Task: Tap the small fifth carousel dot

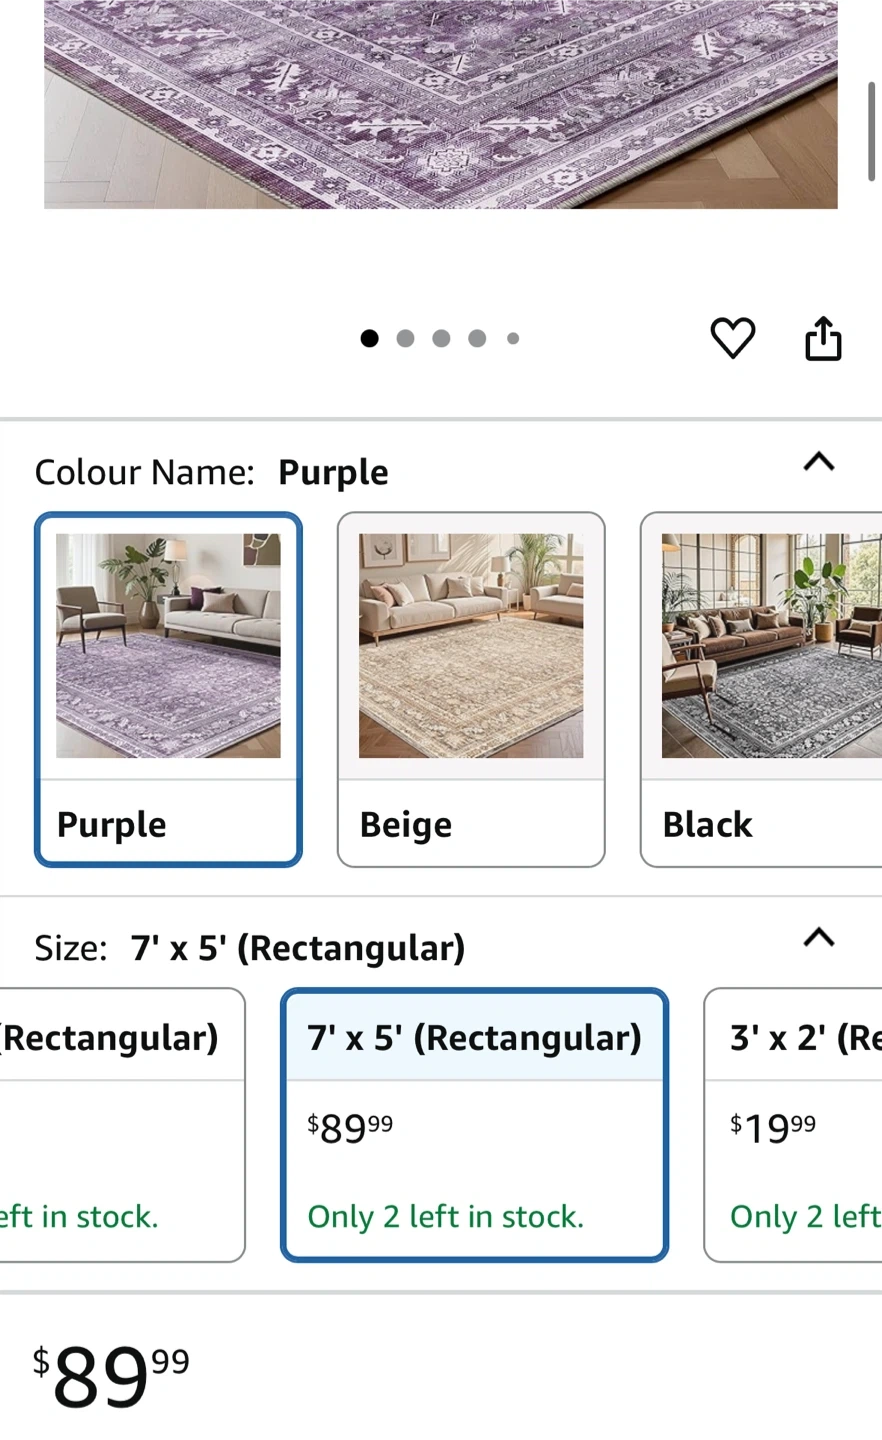Action: point(513,338)
